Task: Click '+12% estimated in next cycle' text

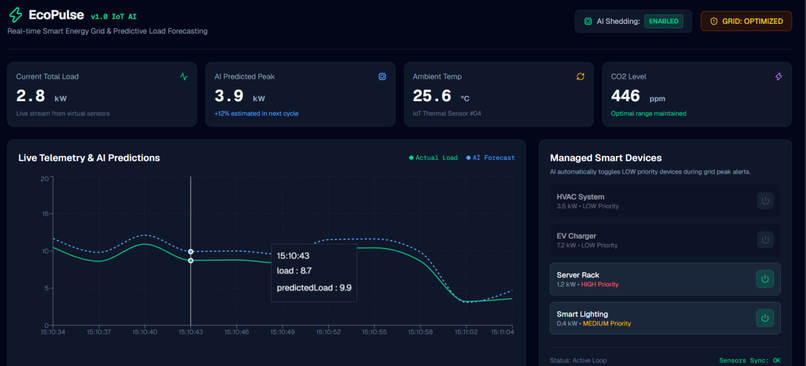Action: (x=256, y=114)
